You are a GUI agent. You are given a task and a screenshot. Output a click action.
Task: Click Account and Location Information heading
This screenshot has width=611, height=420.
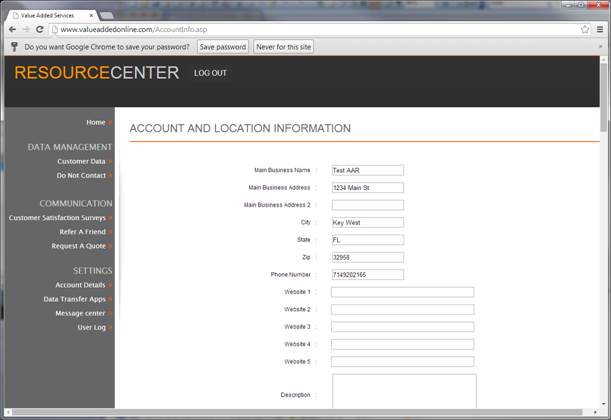[240, 128]
